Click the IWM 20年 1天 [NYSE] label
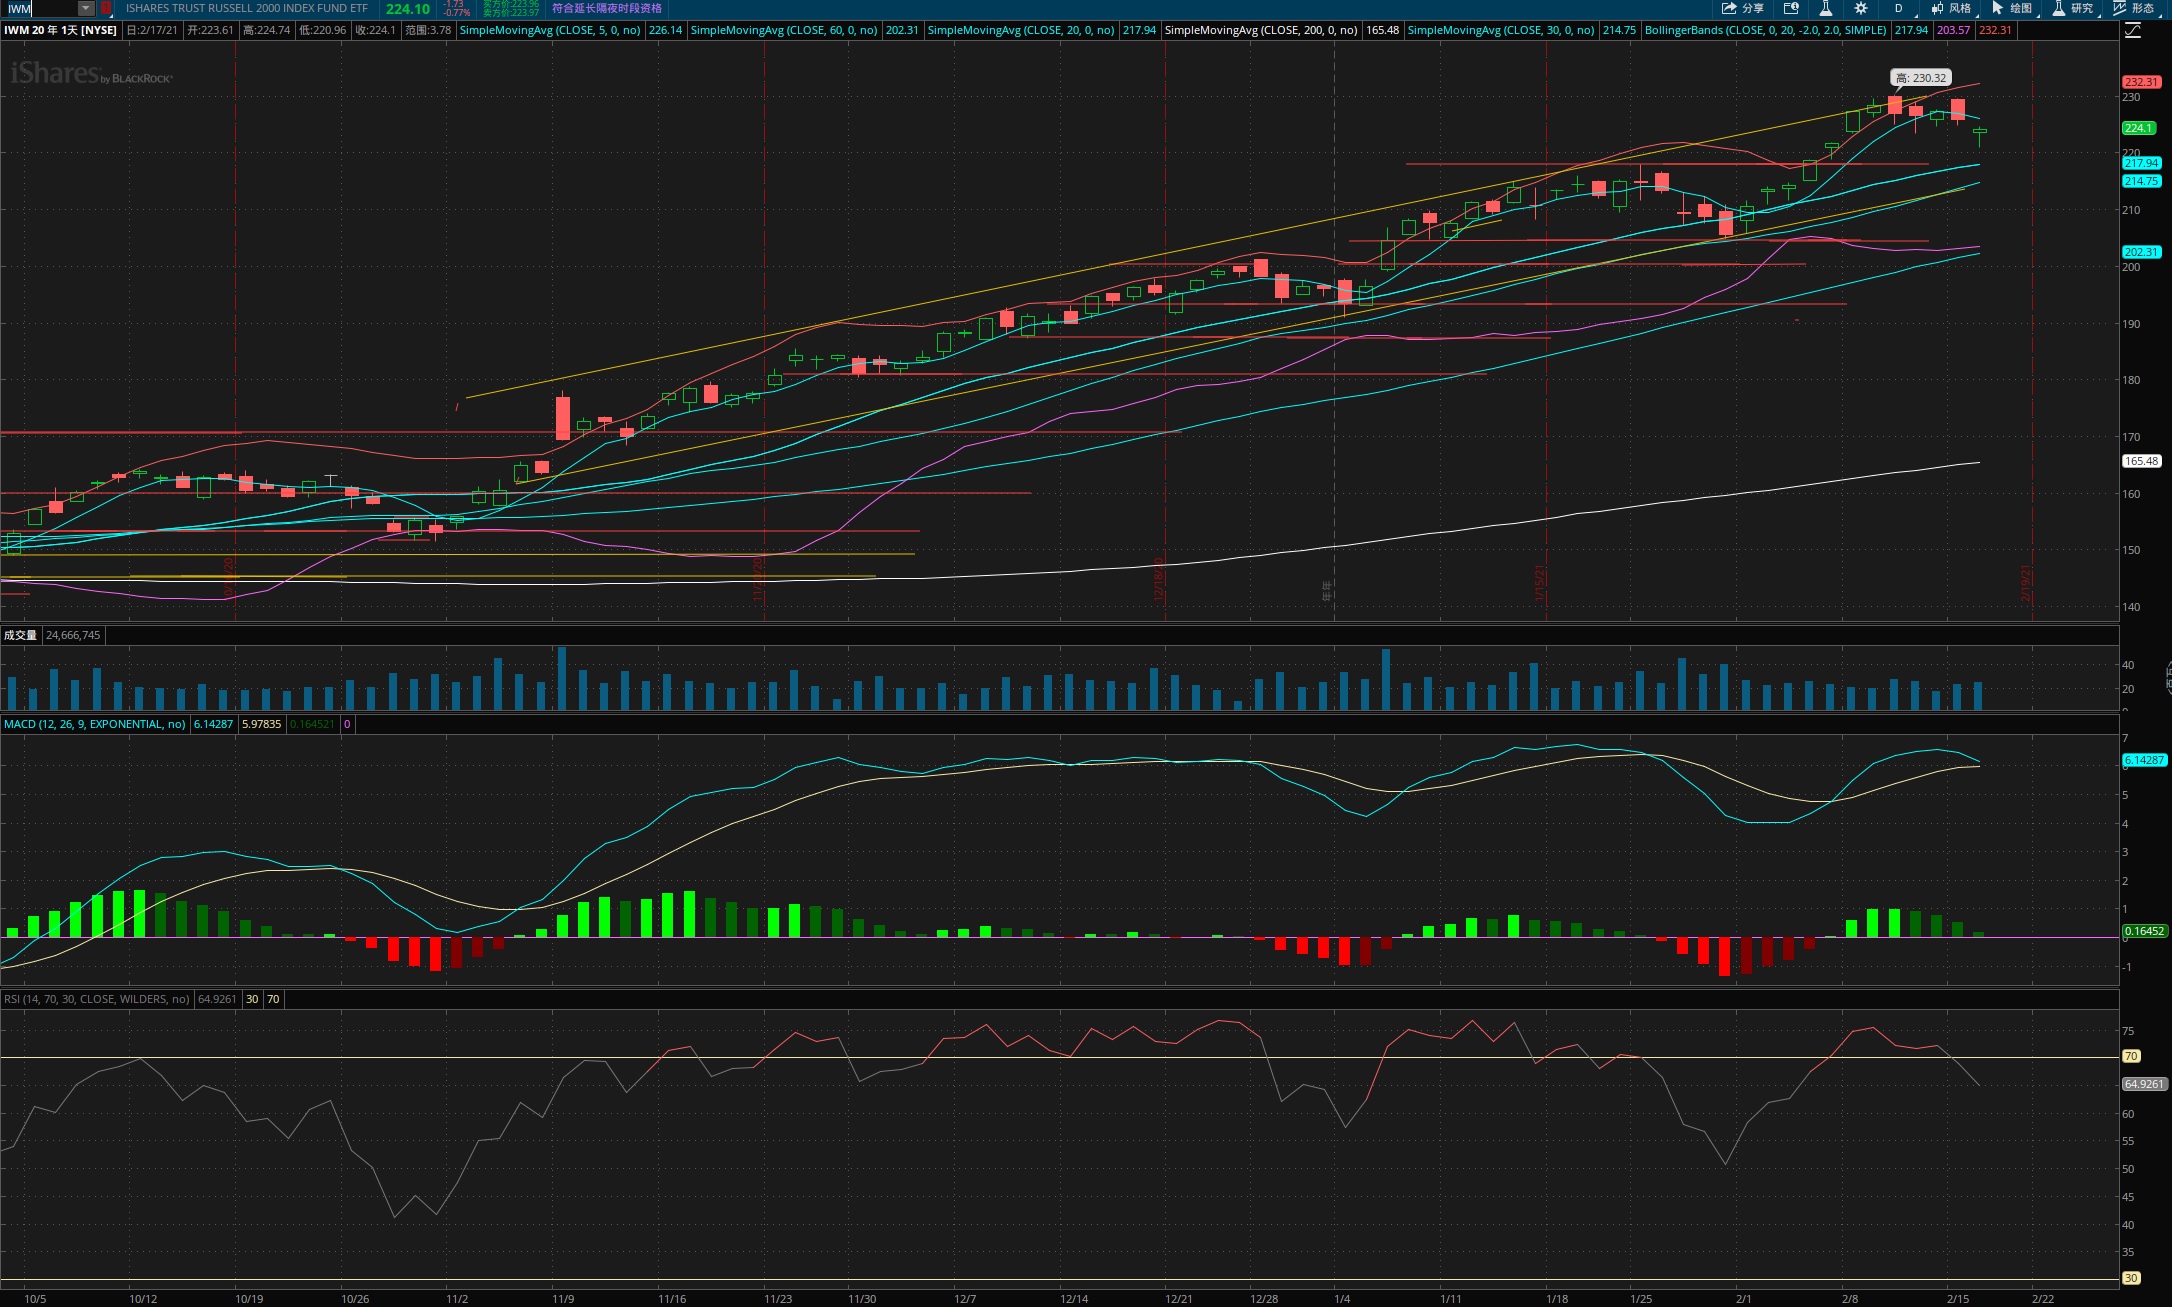This screenshot has width=2172, height=1307. pos(60,30)
